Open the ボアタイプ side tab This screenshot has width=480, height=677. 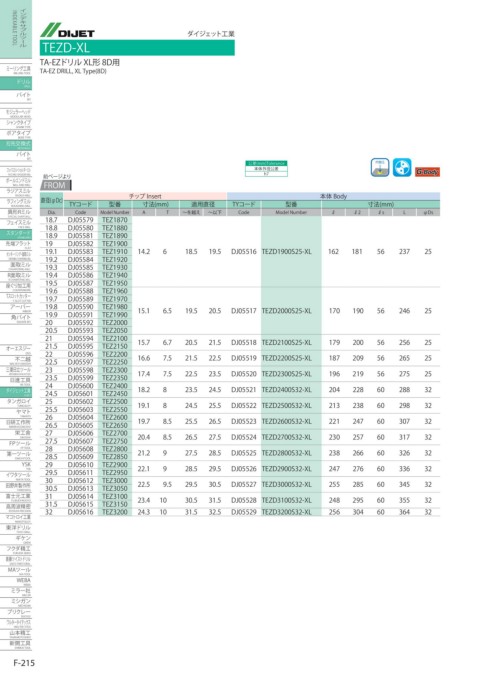click(x=16, y=134)
